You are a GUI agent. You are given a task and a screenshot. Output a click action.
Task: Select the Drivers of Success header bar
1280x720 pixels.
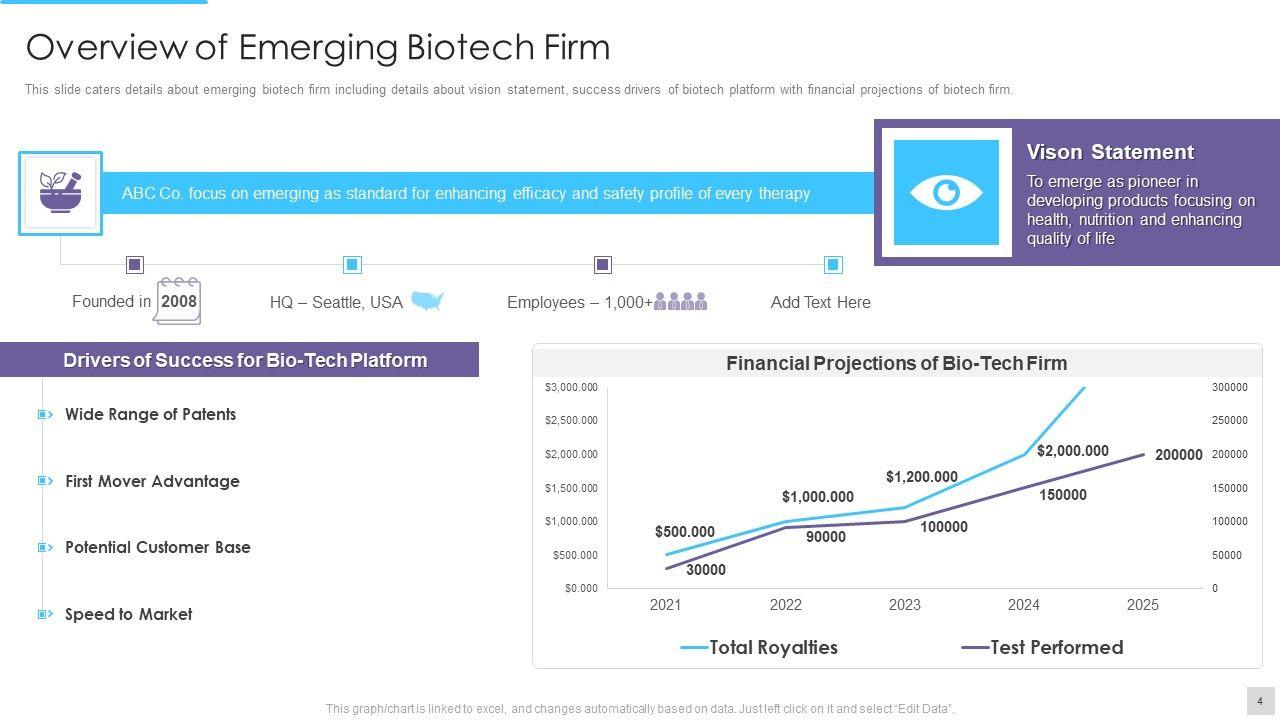coord(240,360)
